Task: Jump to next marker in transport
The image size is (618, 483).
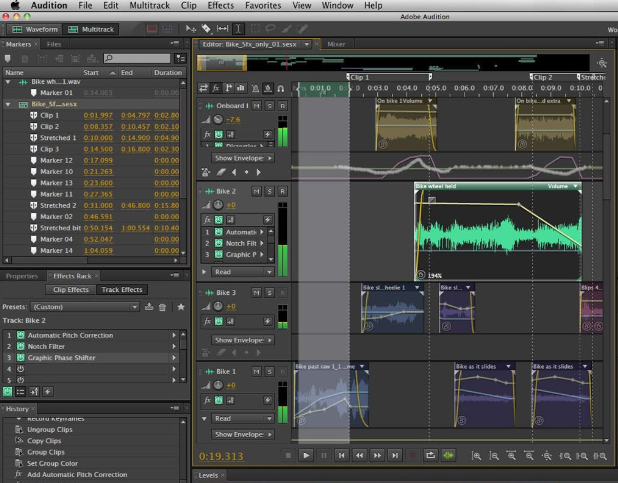Action: pyautogui.click(x=395, y=455)
